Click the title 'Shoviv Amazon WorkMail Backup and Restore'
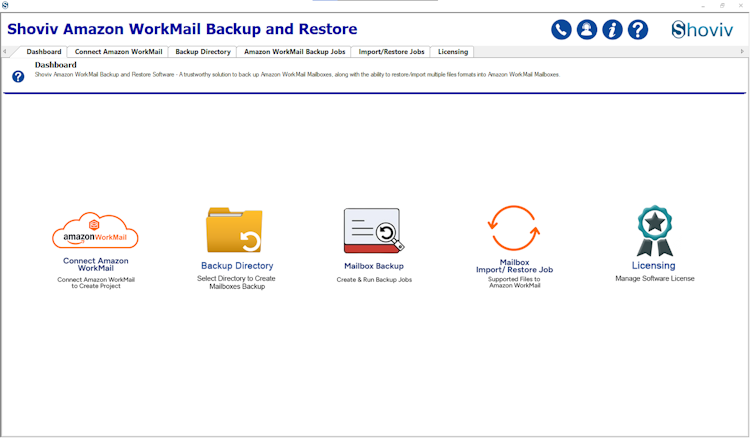 click(182, 29)
